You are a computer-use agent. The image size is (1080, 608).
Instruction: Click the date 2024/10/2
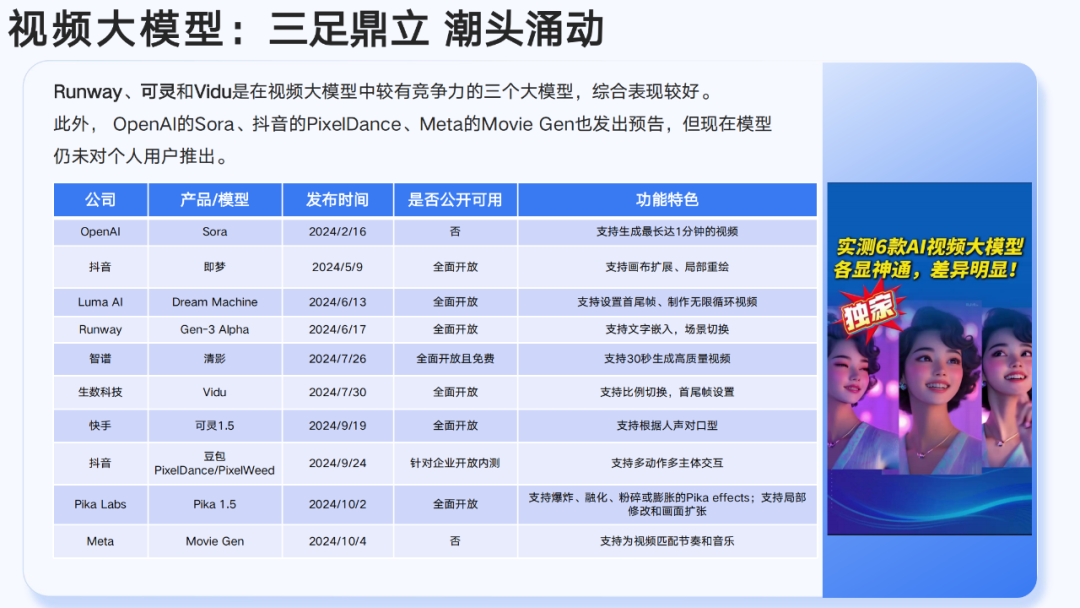coord(338,505)
